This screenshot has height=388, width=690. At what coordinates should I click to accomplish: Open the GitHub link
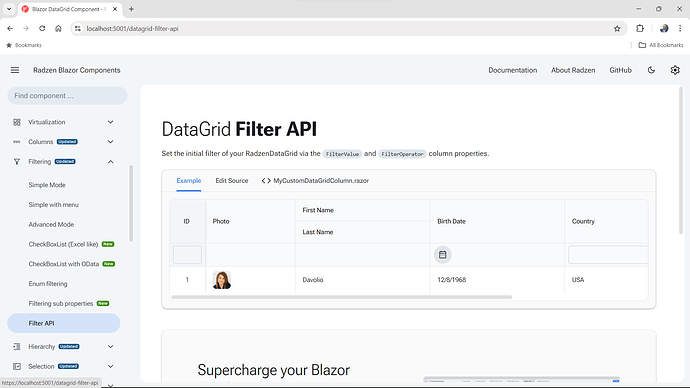[x=620, y=70]
